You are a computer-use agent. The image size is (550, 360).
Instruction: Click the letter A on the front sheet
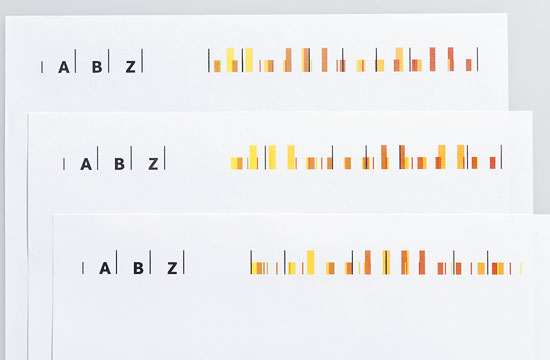click(x=105, y=268)
